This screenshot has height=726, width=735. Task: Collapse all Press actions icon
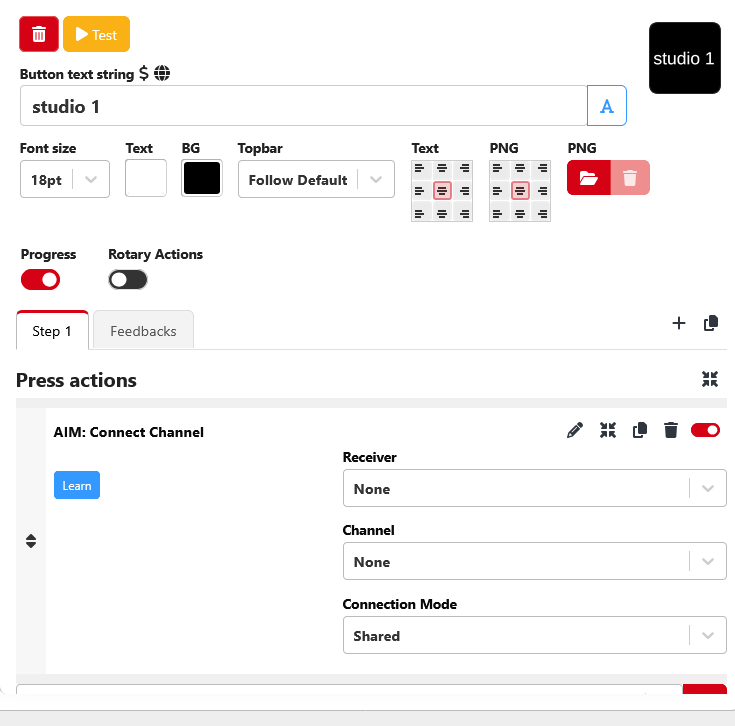710,379
